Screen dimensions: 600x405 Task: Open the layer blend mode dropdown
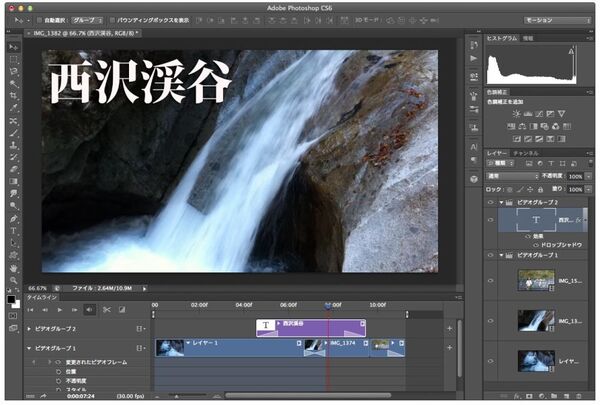point(513,176)
